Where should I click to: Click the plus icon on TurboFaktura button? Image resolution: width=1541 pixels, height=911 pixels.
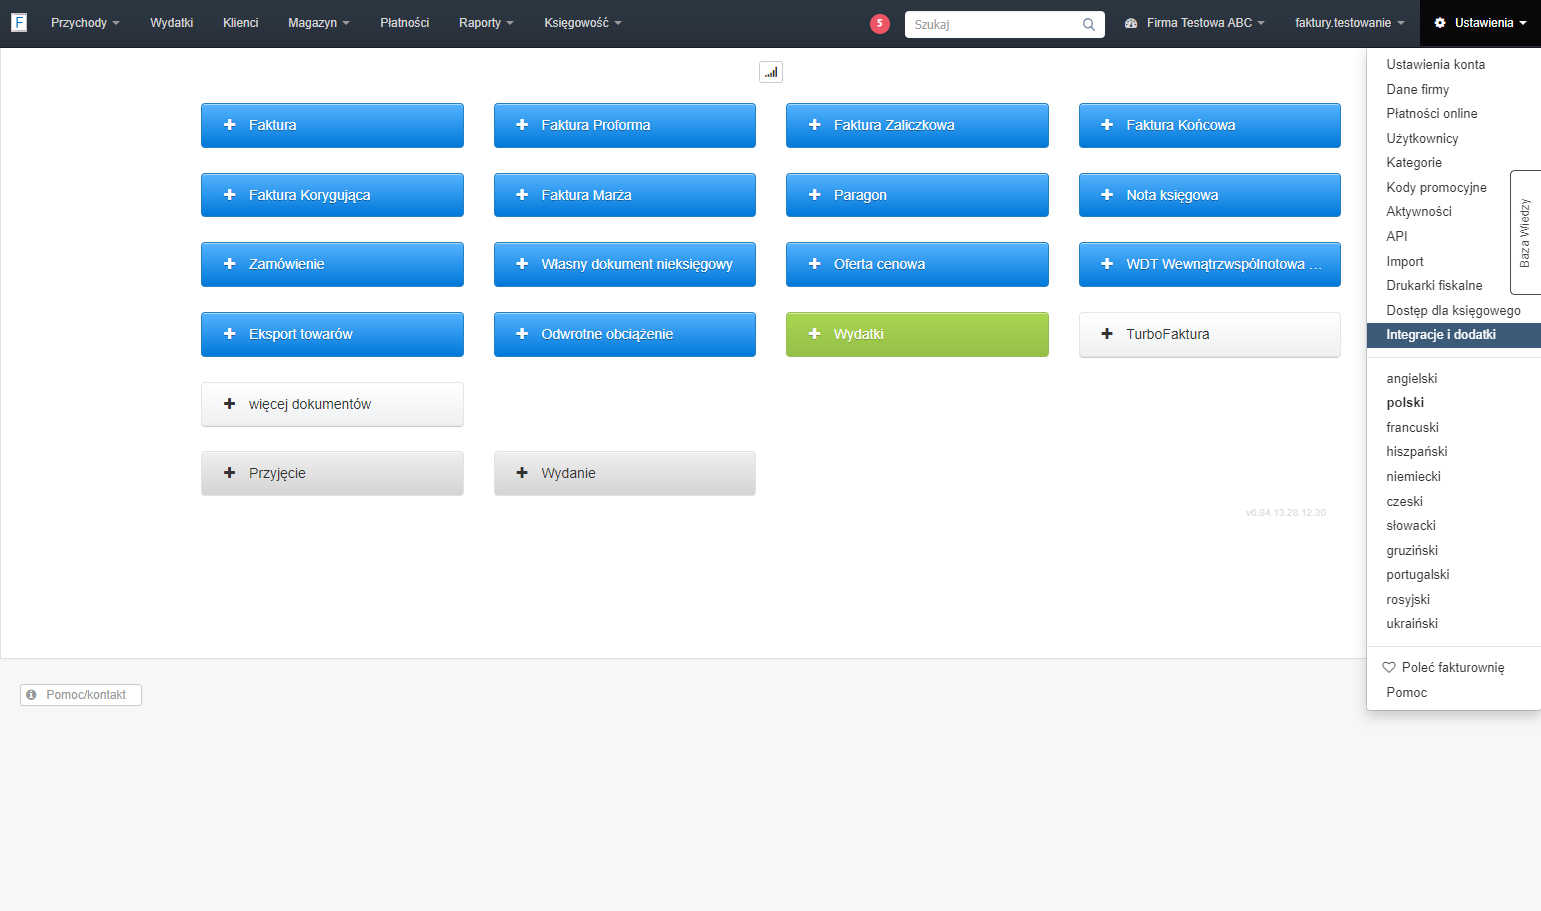point(1107,334)
